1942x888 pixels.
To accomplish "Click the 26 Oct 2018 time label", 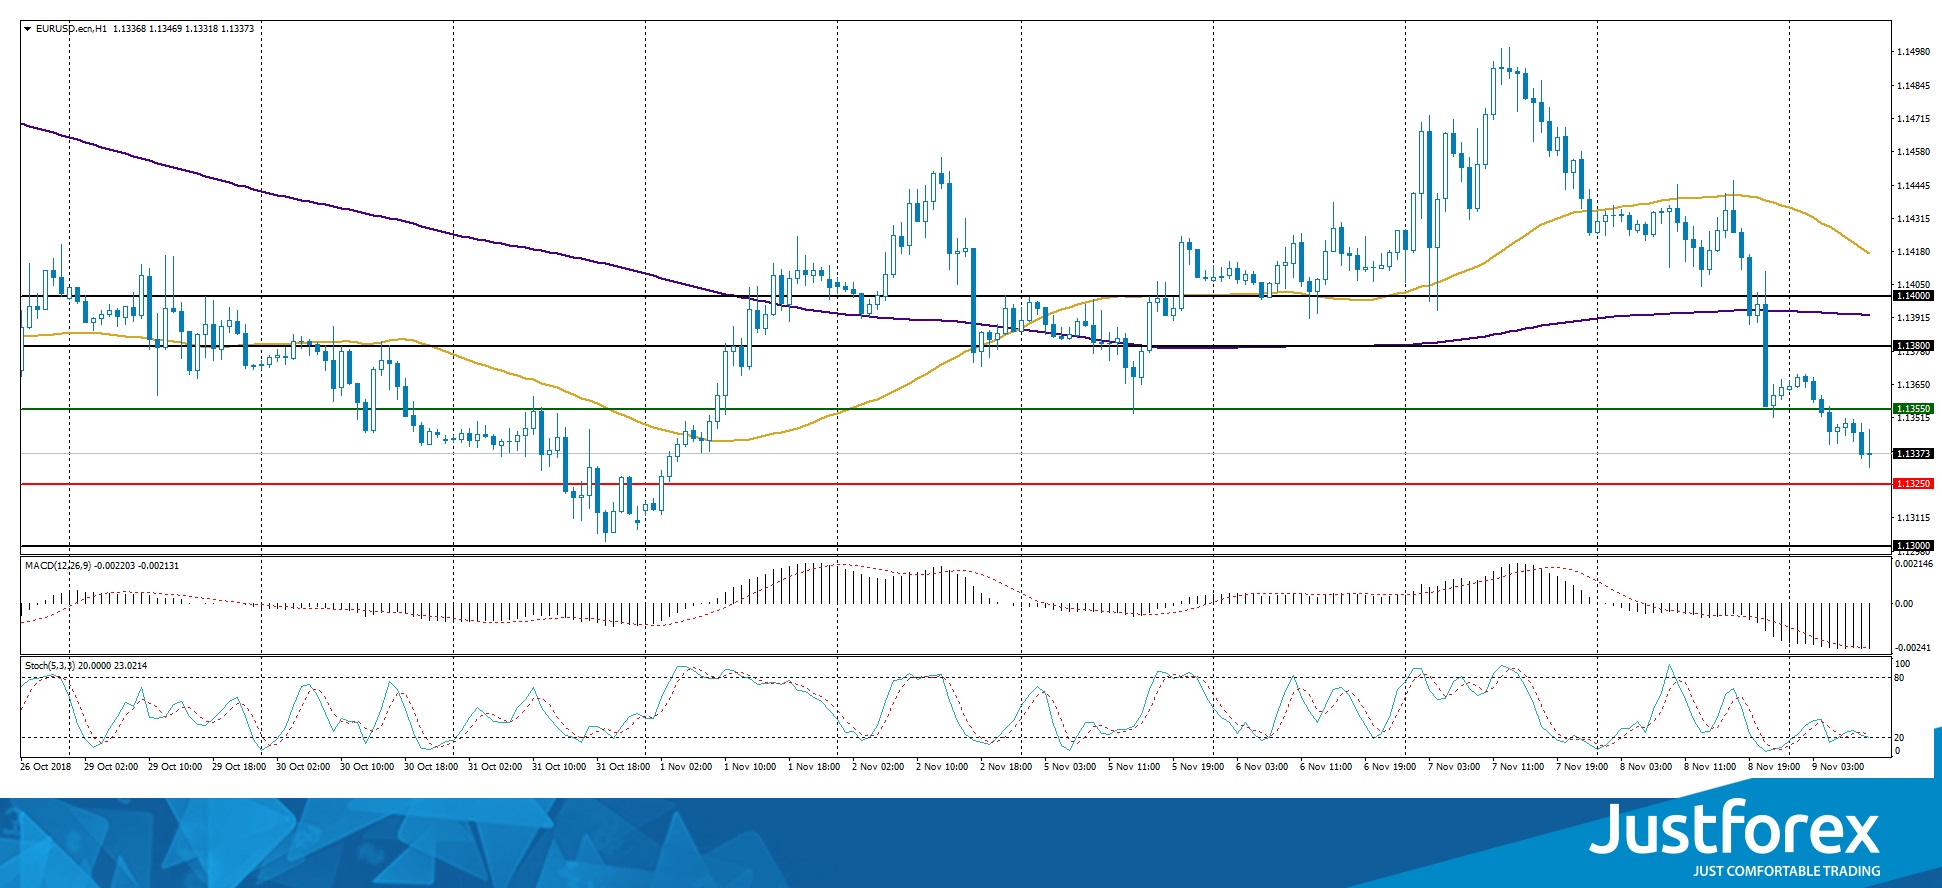I will (46, 767).
